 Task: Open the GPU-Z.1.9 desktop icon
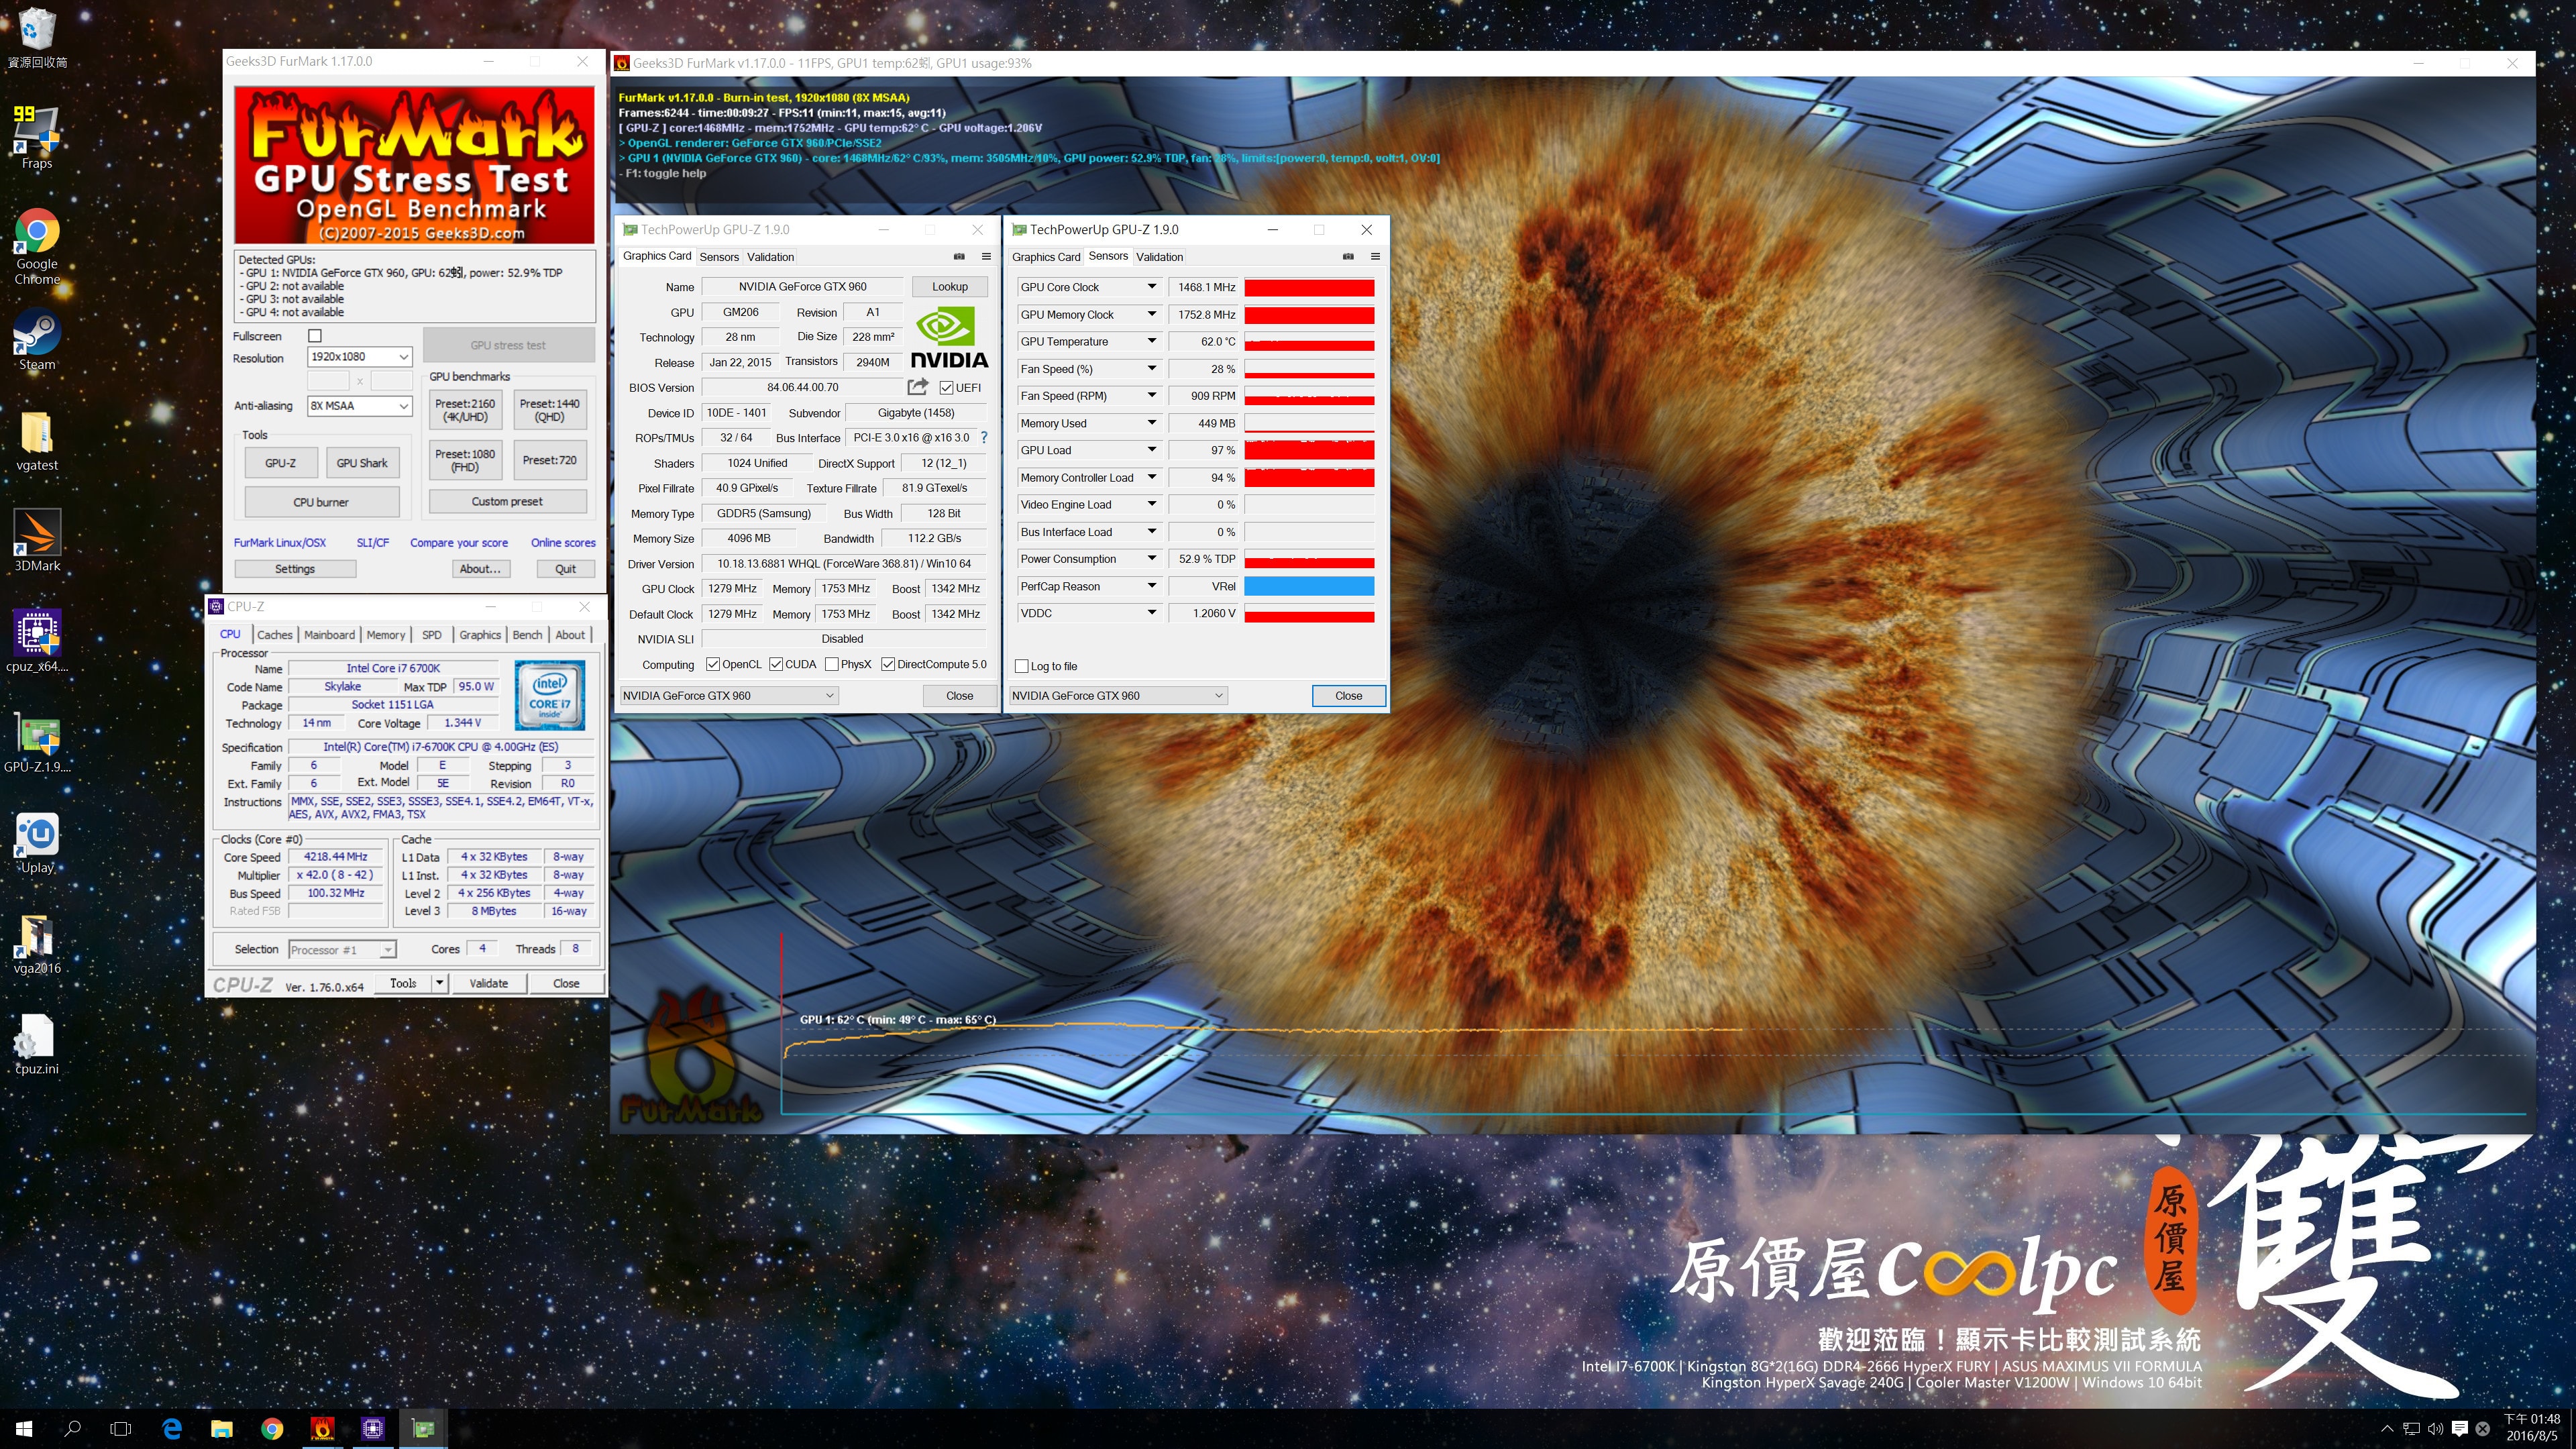(x=37, y=742)
